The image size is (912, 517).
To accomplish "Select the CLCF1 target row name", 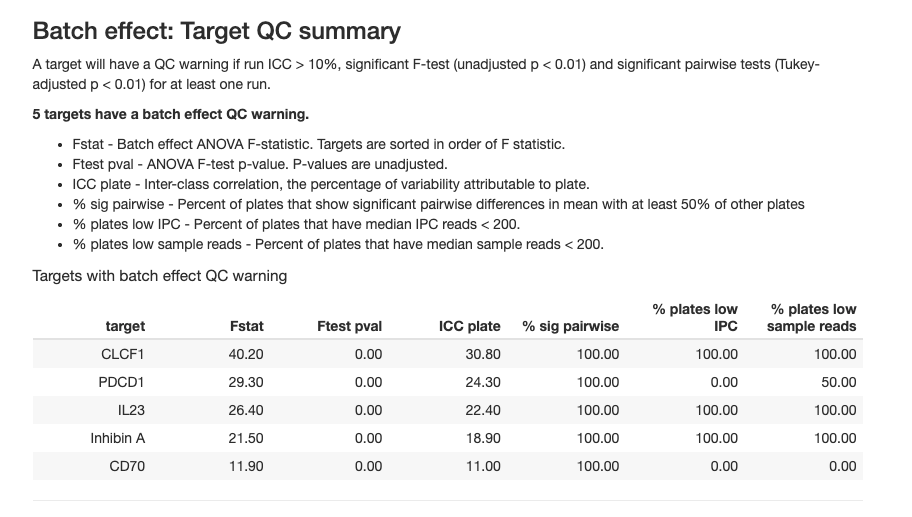I will tap(123, 354).
